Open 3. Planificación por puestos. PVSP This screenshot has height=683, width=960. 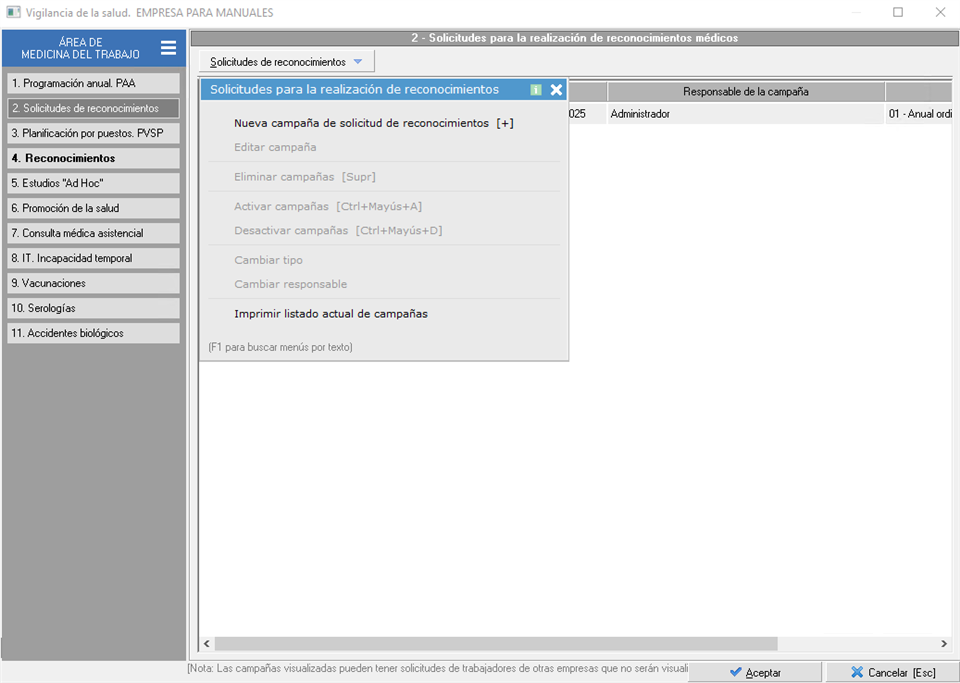(93, 133)
